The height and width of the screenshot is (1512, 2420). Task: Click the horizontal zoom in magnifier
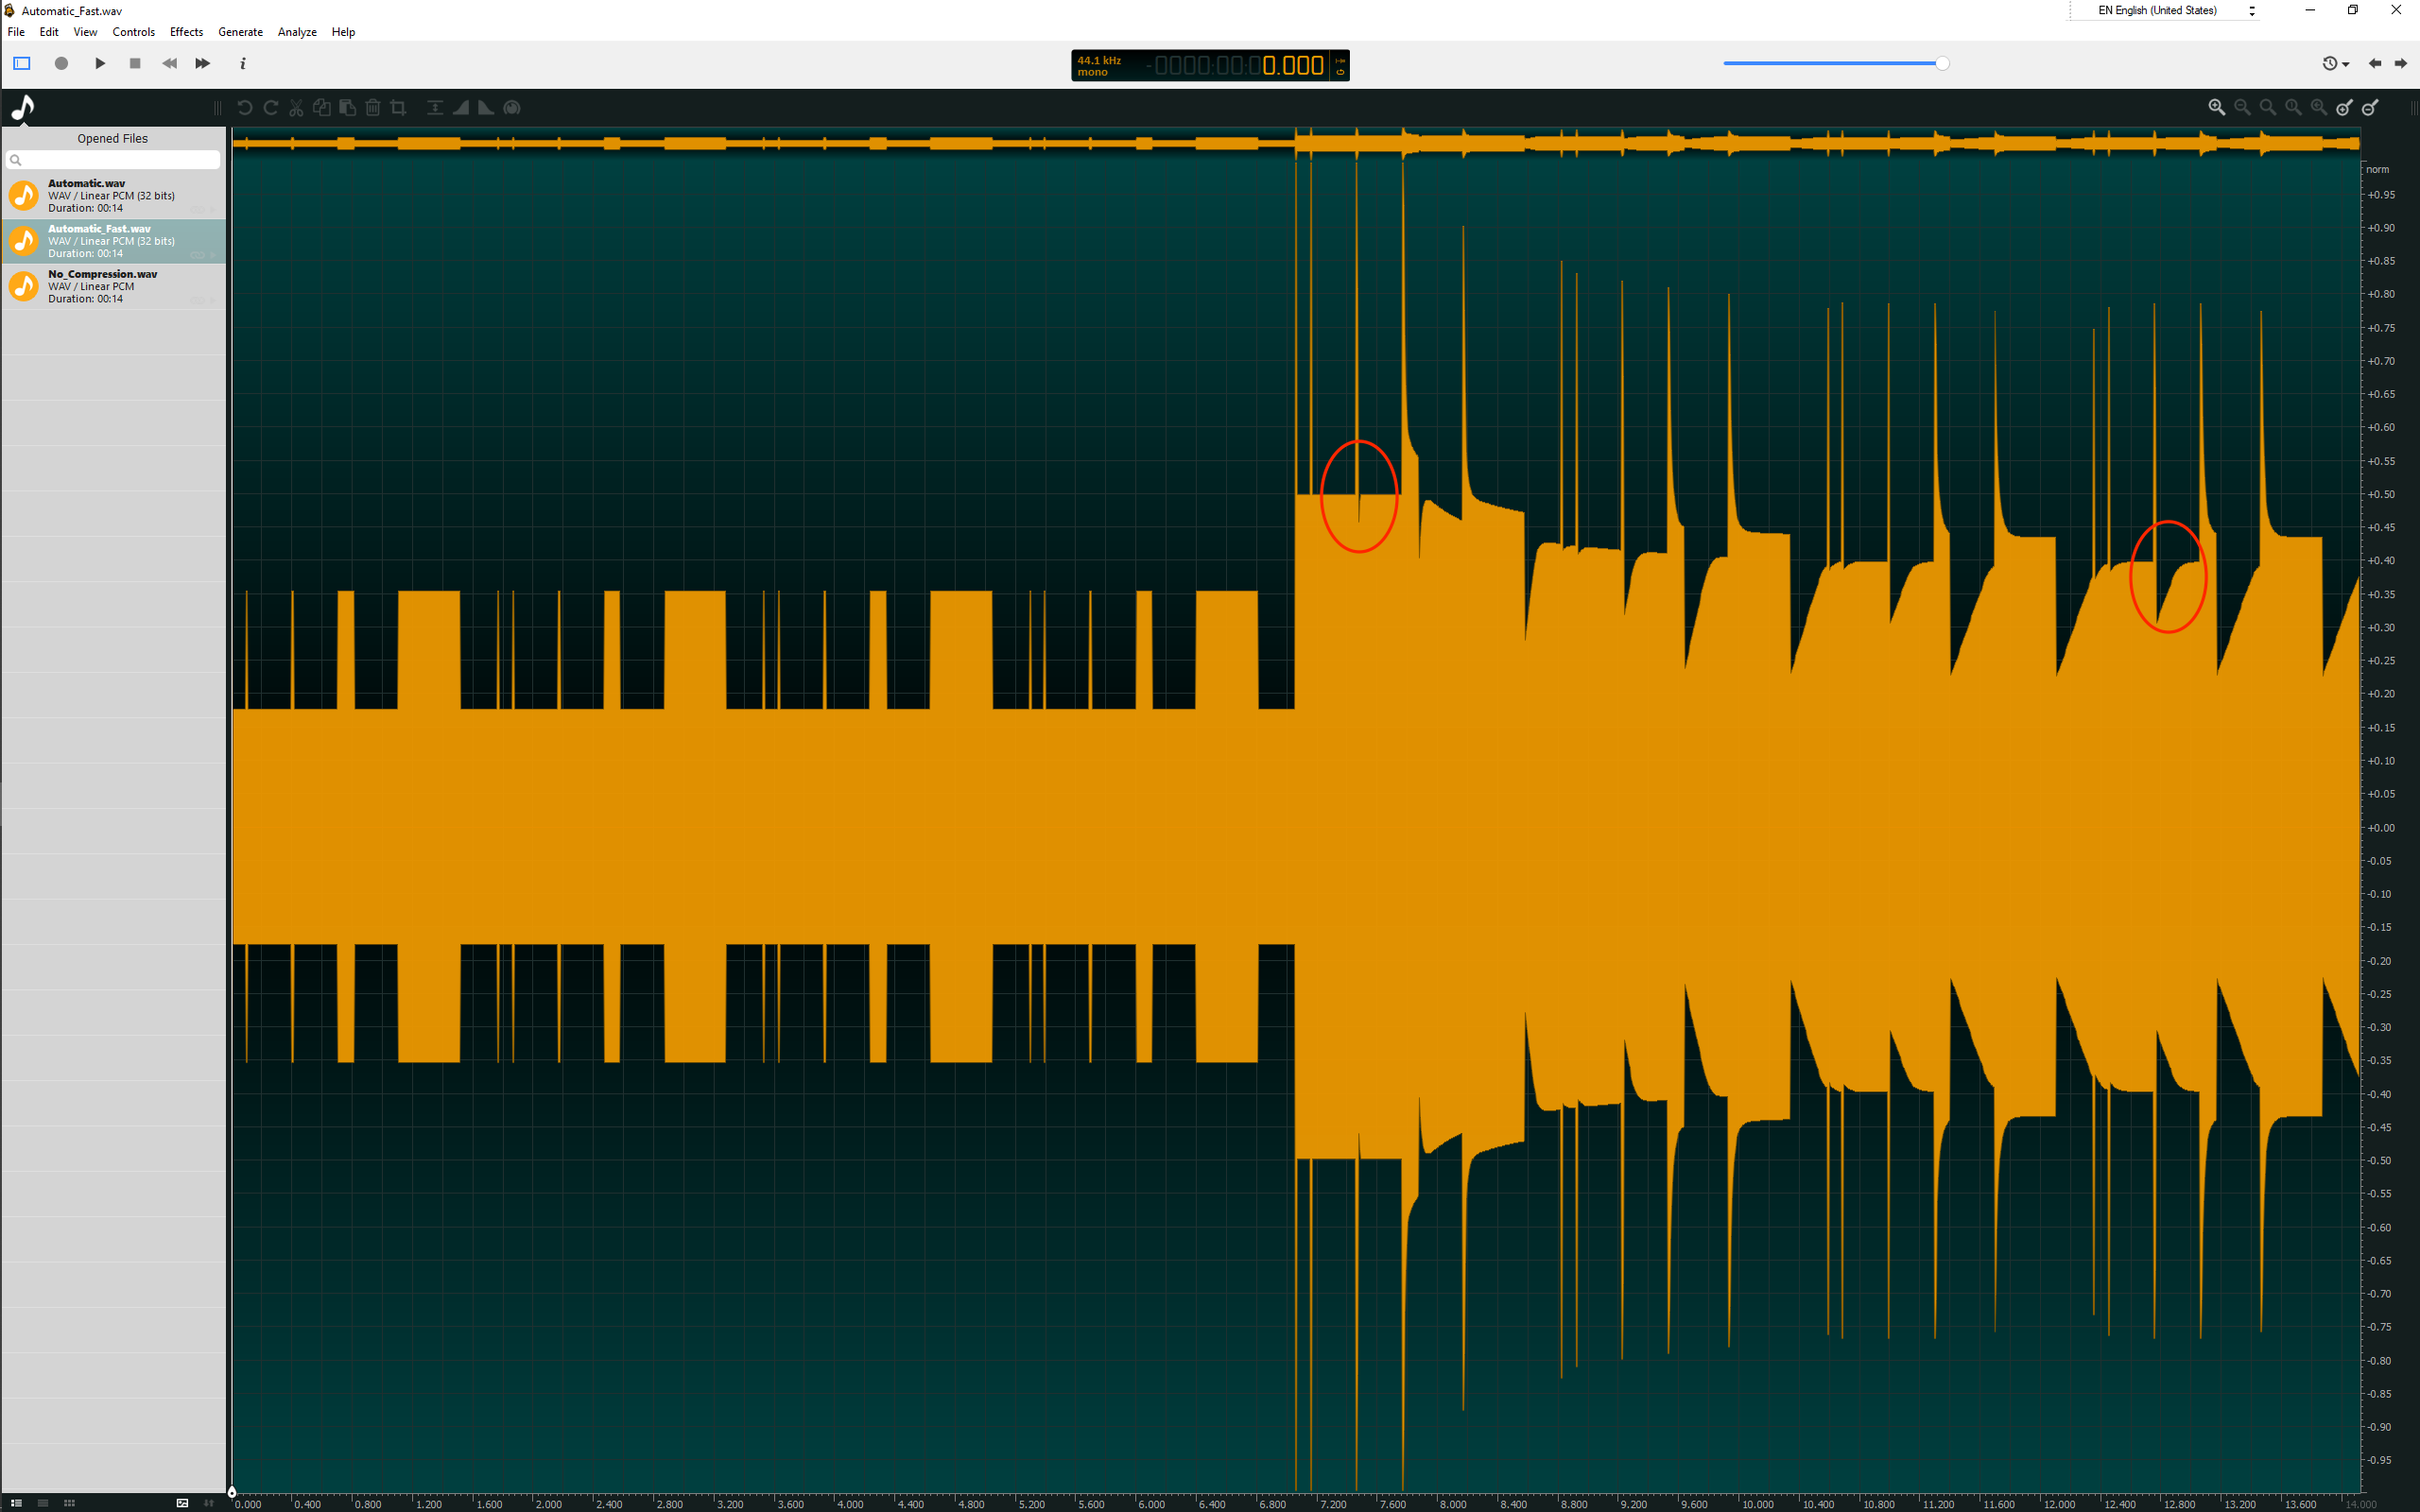pos(2216,107)
